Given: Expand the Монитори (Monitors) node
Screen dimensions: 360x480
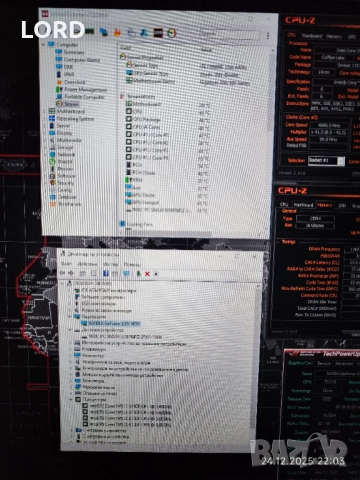Looking at the screenshot, I should click(x=71, y=380).
